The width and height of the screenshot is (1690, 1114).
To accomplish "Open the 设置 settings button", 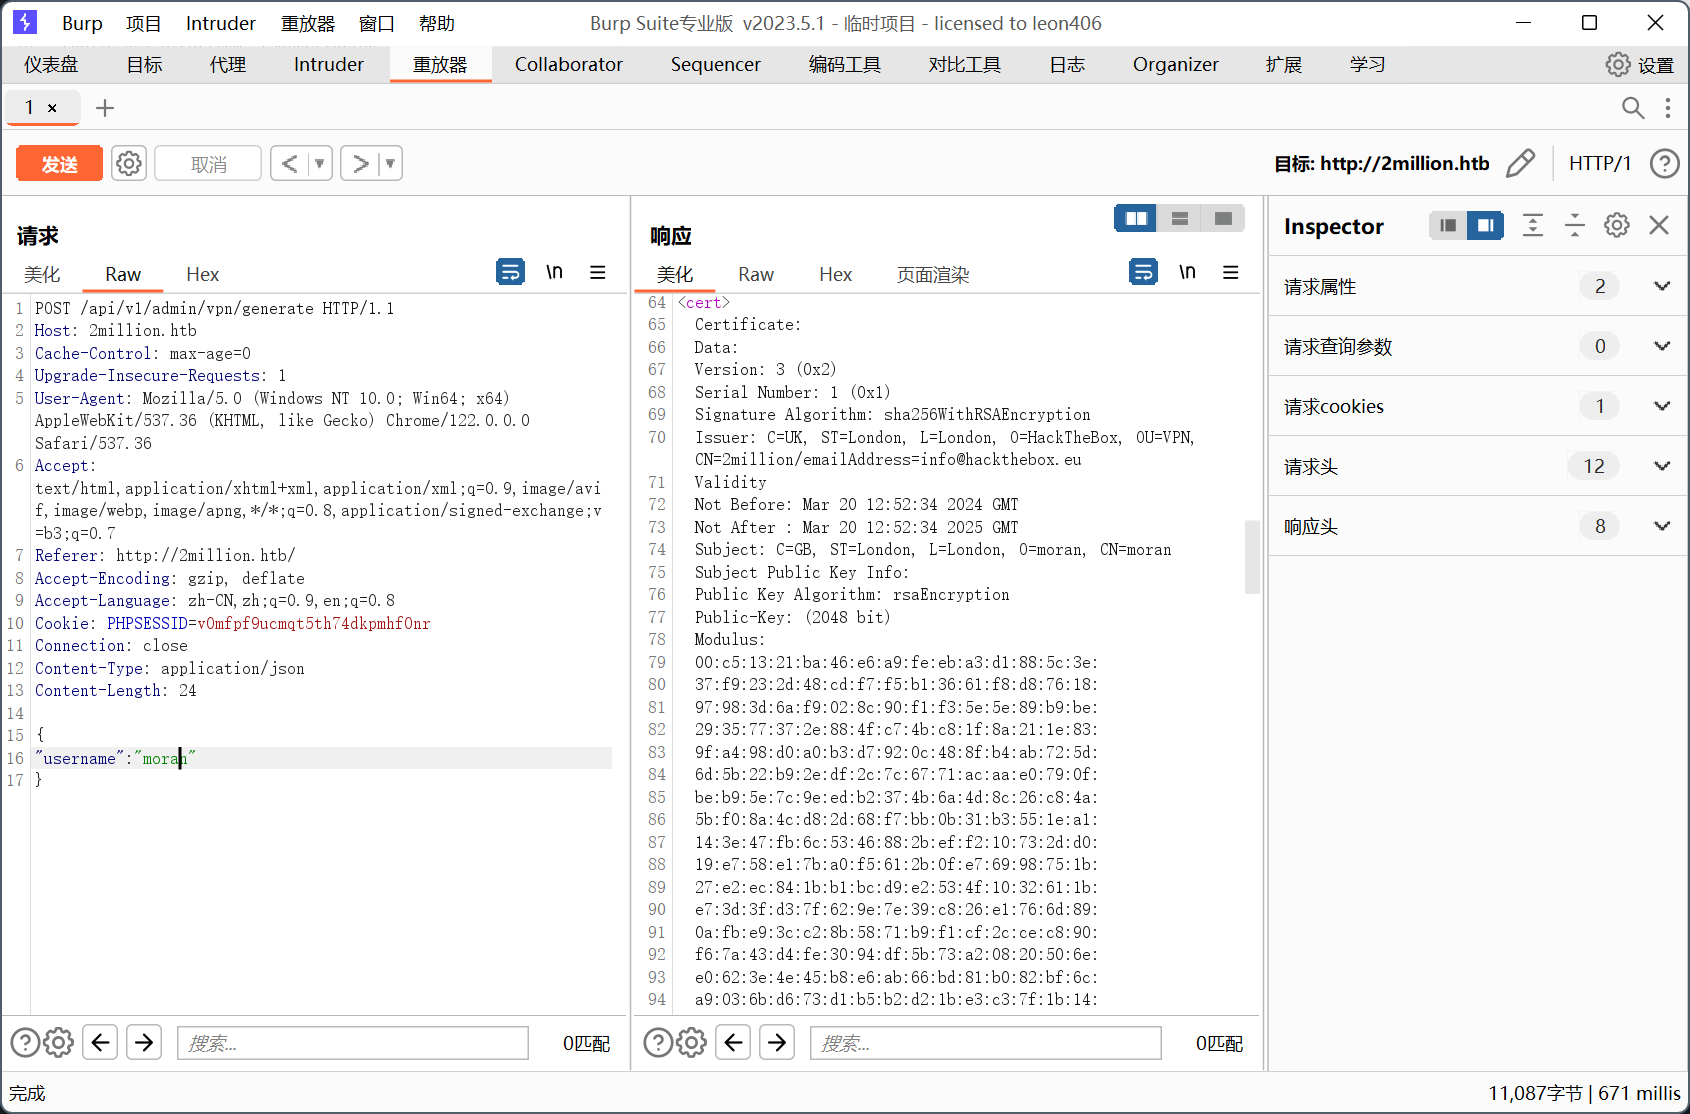I will click(x=1640, y=65).
